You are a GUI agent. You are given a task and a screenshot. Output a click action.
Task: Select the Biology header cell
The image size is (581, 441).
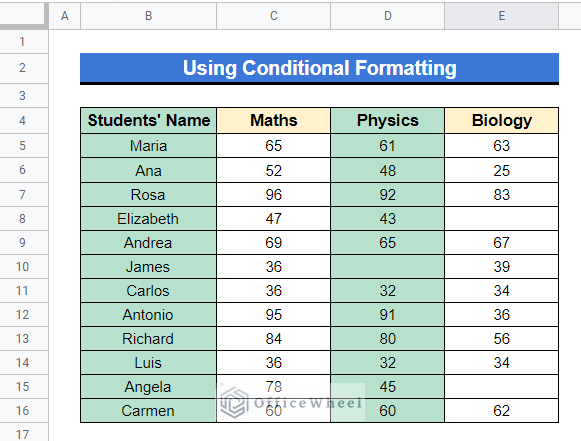coord(502,120)
